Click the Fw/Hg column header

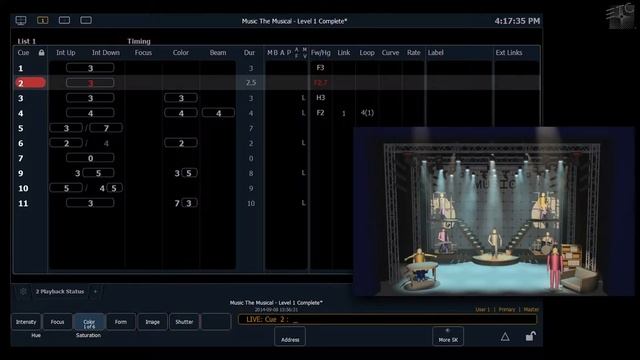[x=320, y=53]
